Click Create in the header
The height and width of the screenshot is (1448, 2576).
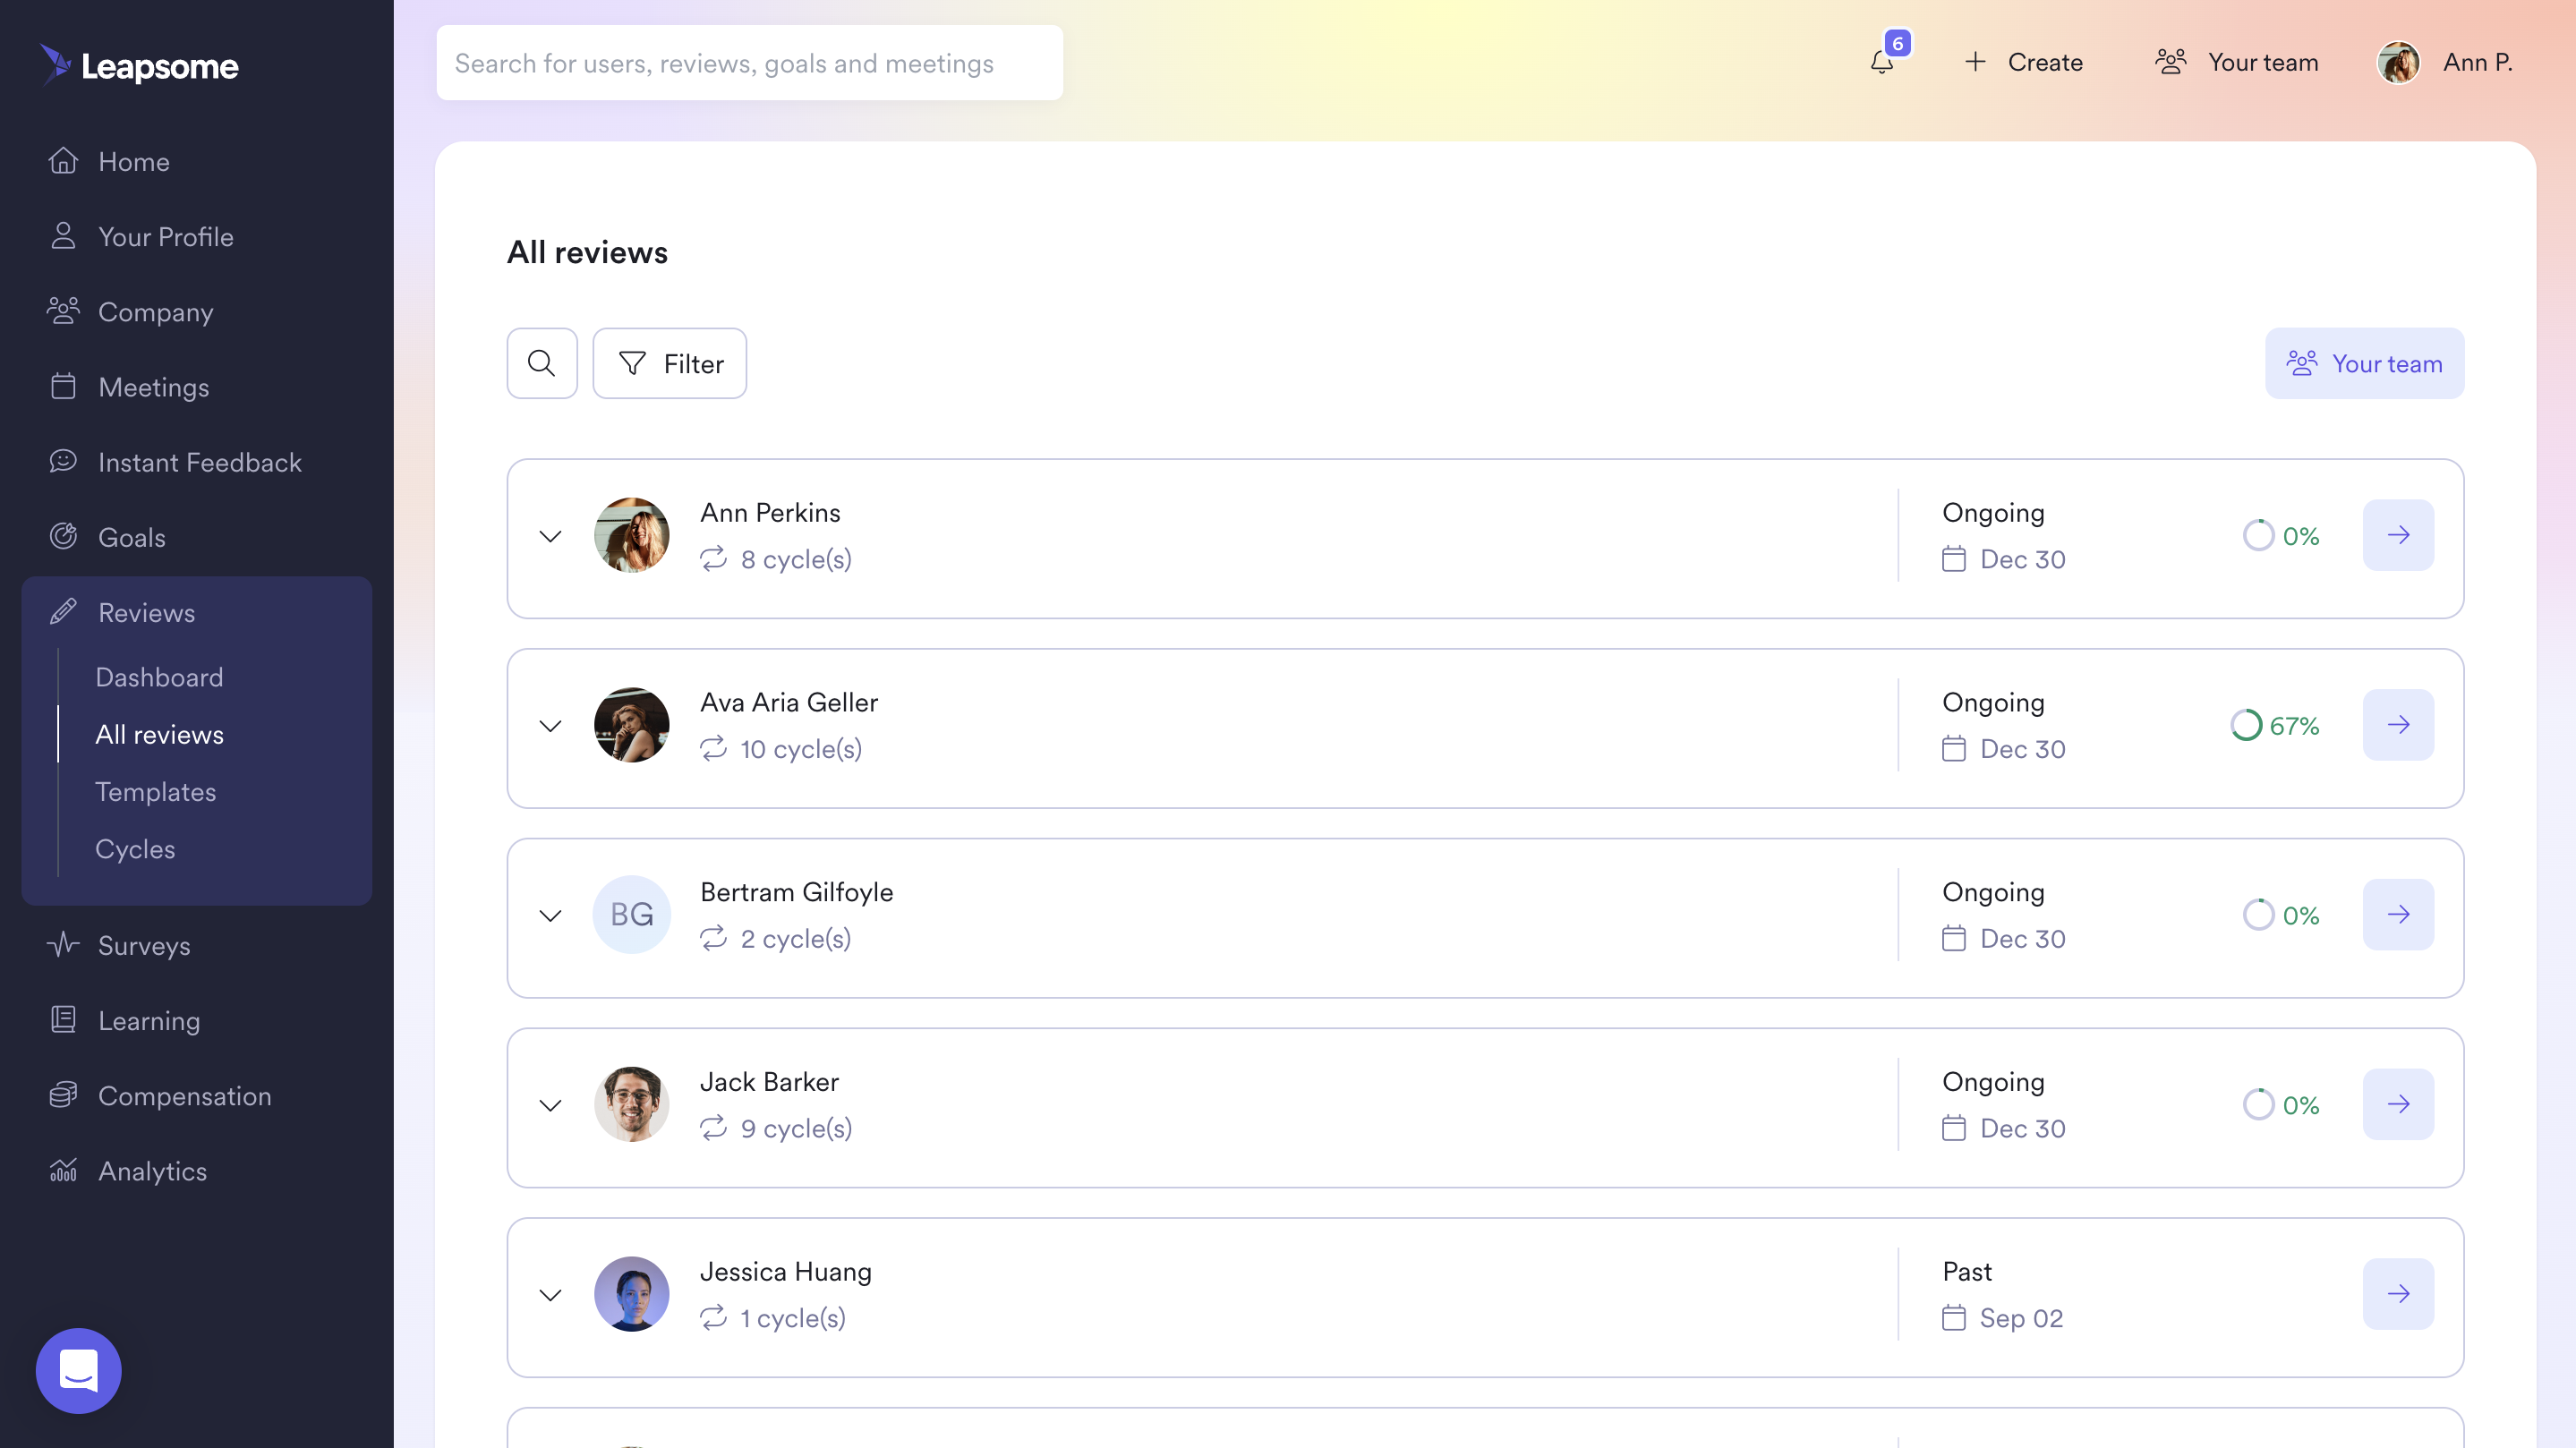pyautogui.click(x=2023, y=62)
